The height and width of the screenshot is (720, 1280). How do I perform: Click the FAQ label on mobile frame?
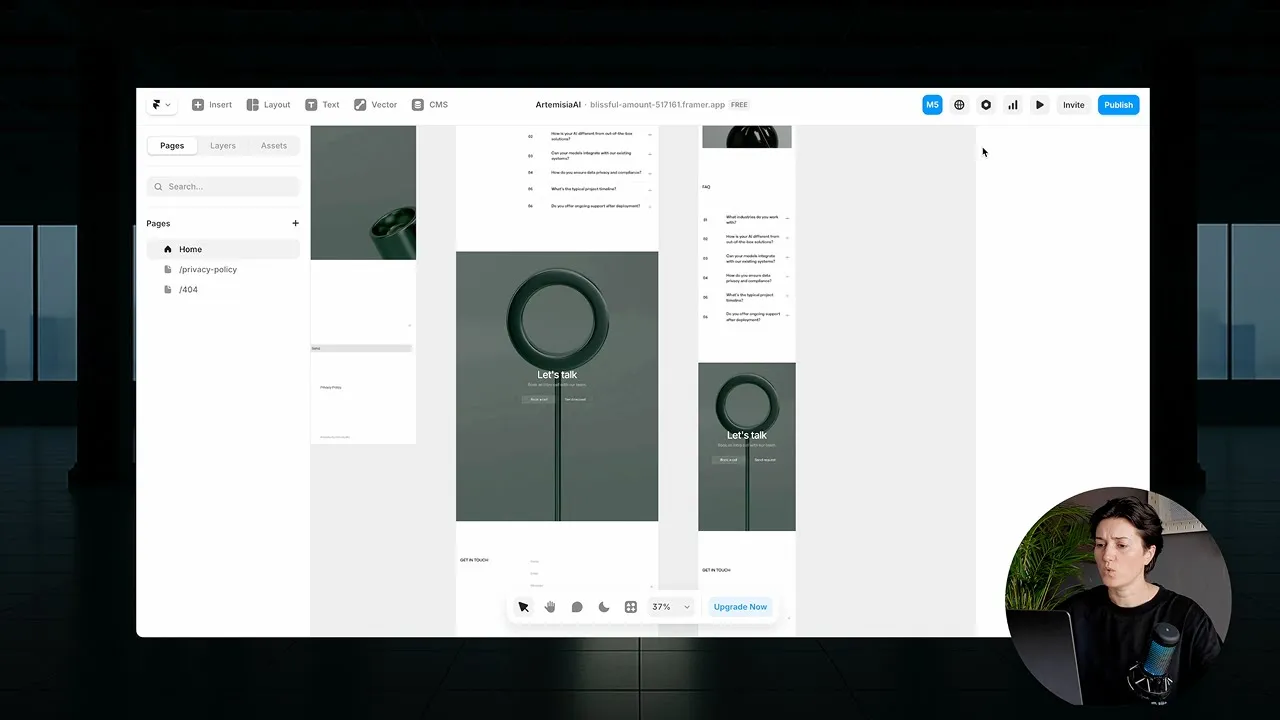[706, 187]
